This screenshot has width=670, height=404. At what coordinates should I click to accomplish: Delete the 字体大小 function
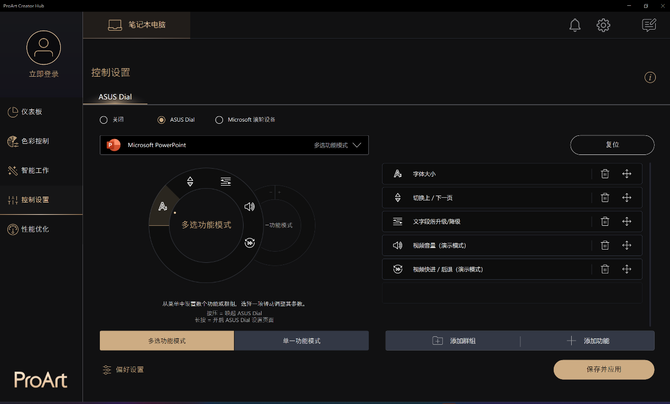coord(605,174)
